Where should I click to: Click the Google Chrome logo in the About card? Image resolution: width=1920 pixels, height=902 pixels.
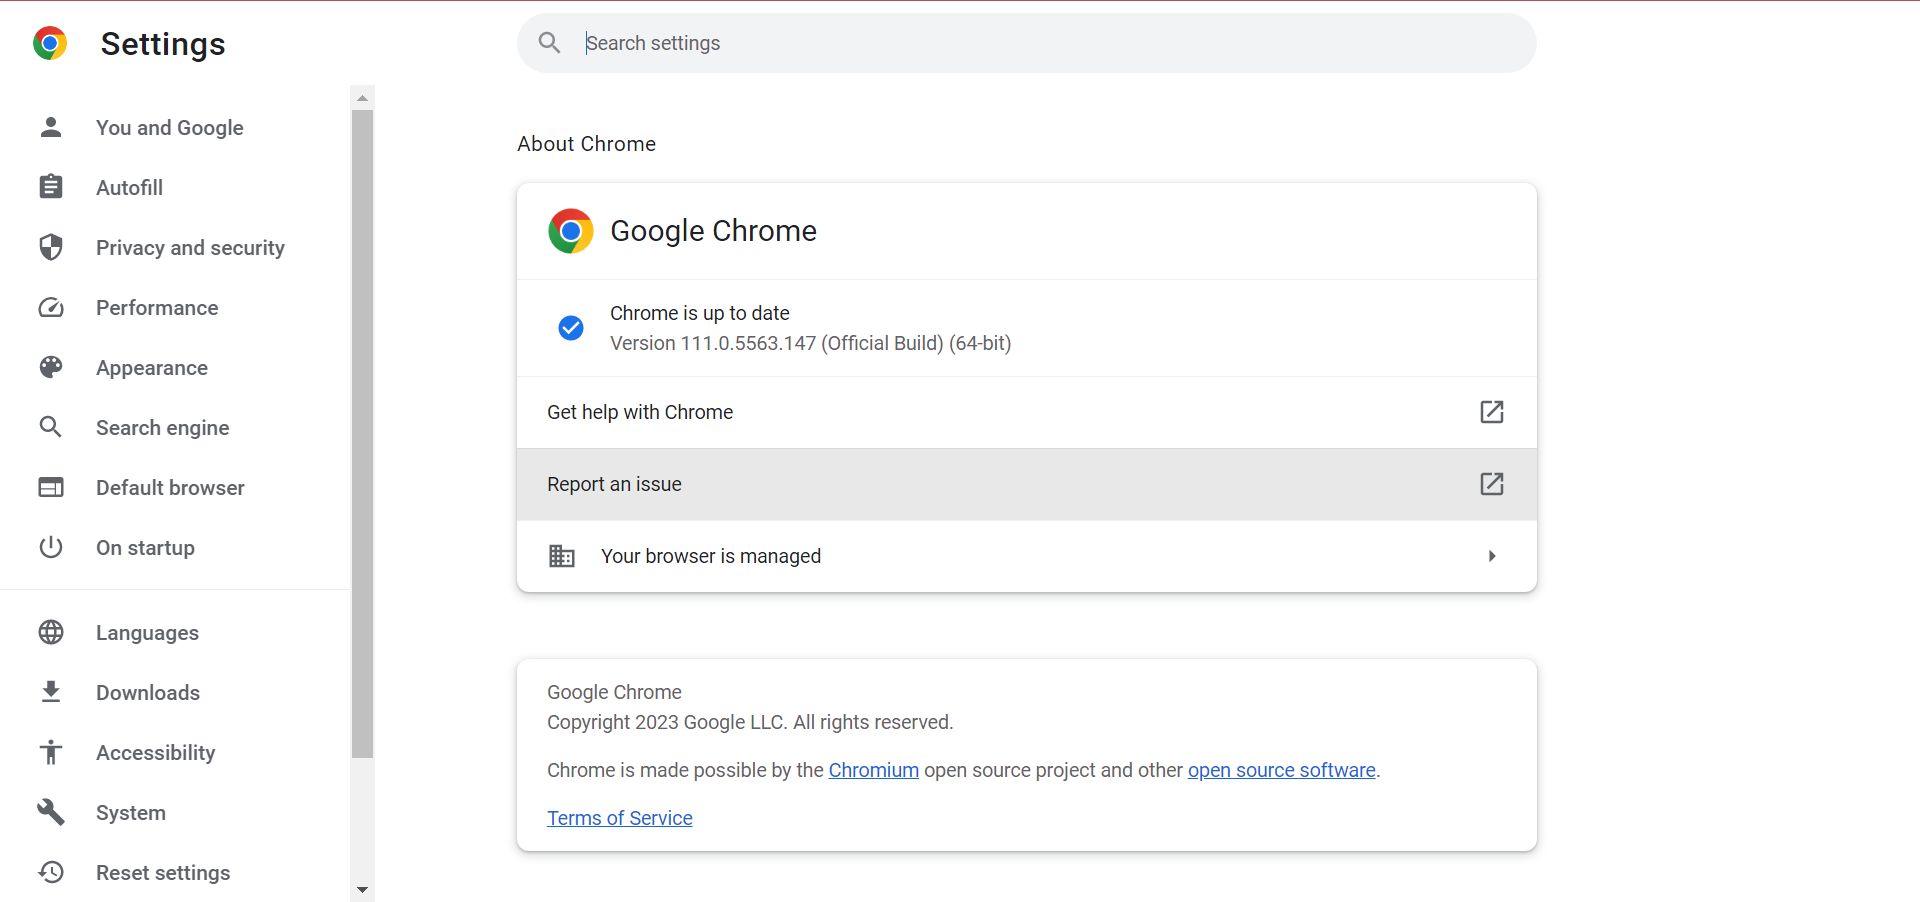click(571, 231)
